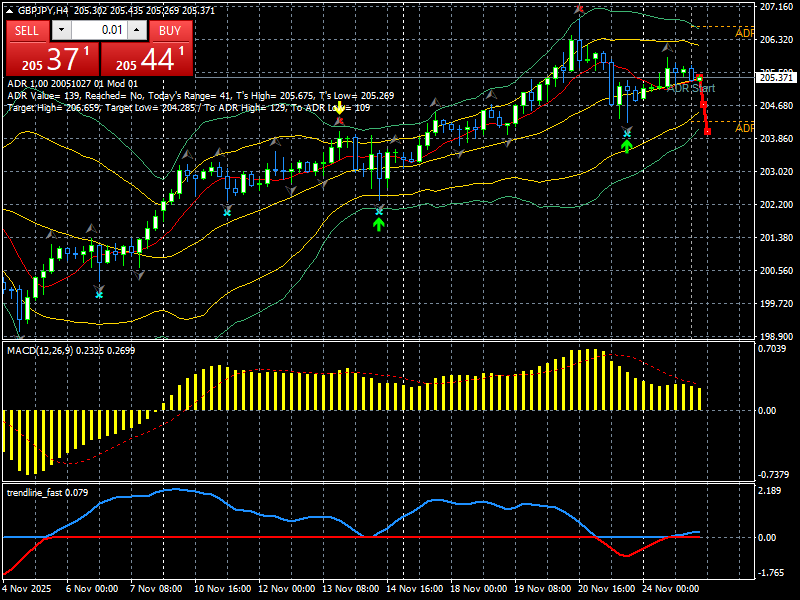Image resolution: width=800 pixels, height=600 pixels.
Task: Click the 203.020 price scale label
Action: [777, 171]
